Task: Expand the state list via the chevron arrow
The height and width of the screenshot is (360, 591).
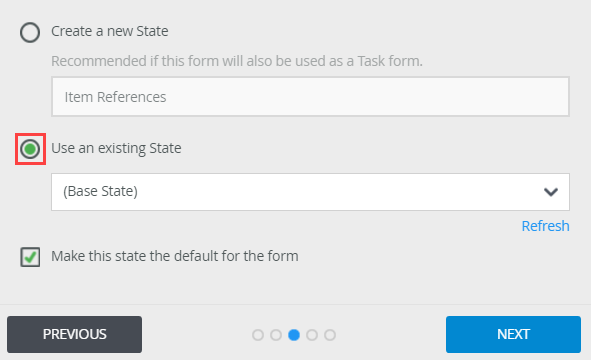Action: 551,192
